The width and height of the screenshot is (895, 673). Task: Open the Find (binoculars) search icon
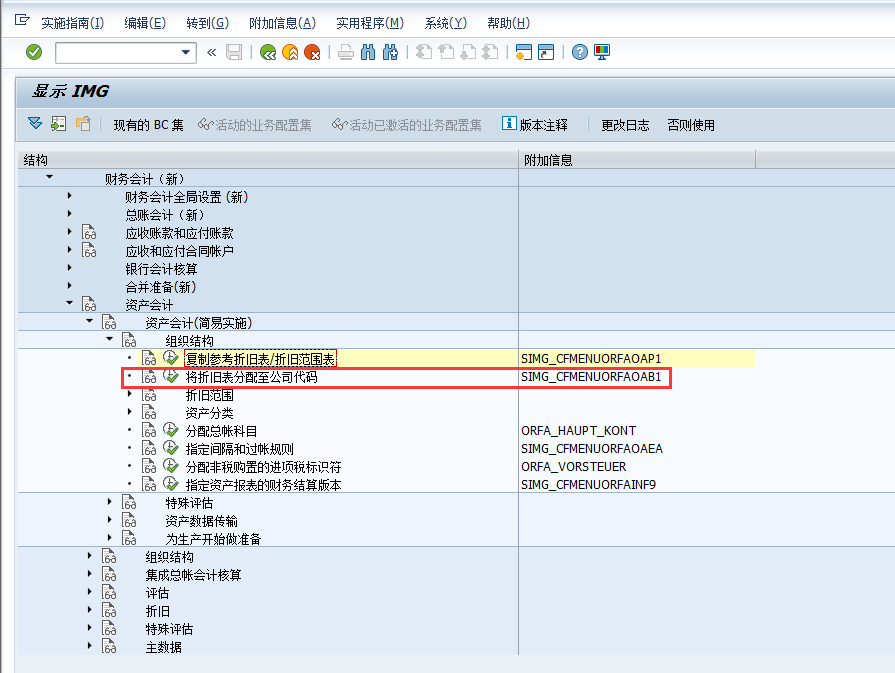tap(370, 52)
